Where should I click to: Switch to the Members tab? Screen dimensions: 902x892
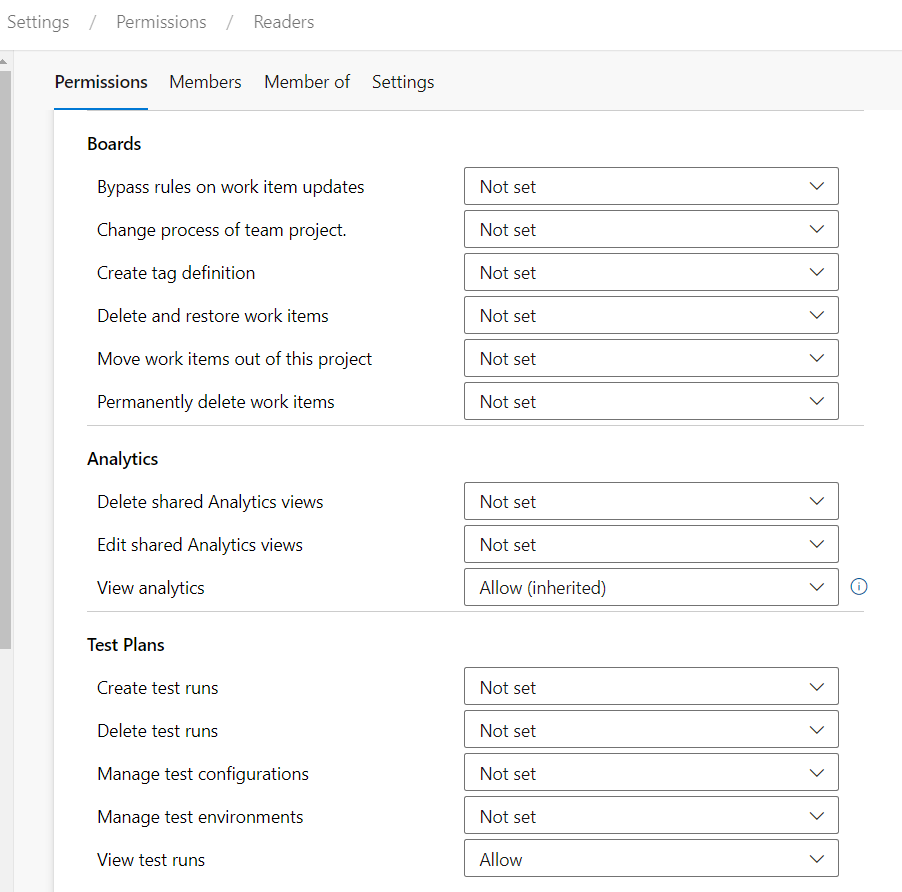205,82
